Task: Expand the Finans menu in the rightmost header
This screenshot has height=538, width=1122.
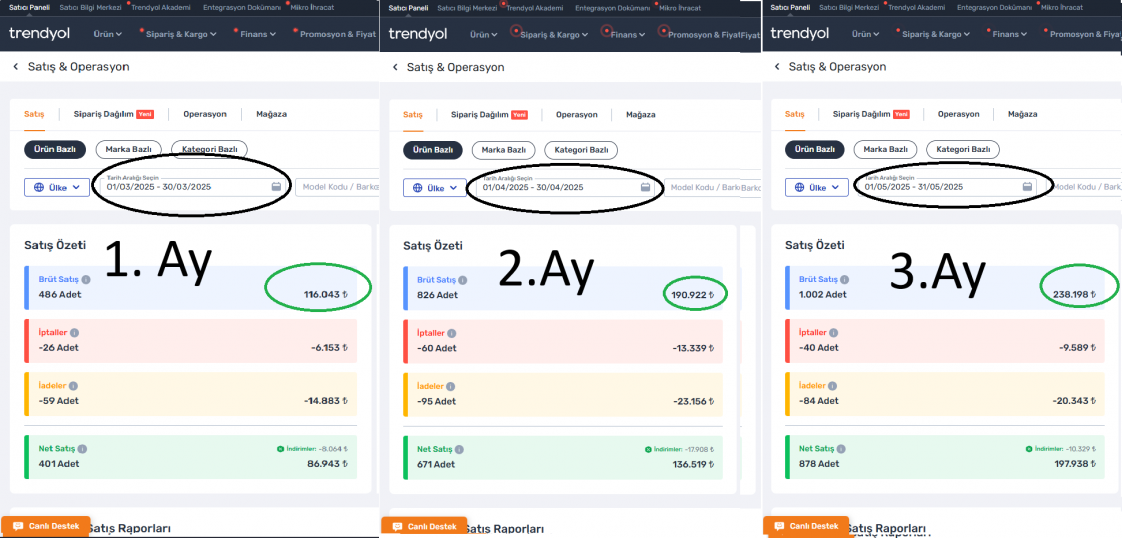Action: click(x=1006, y=34)
